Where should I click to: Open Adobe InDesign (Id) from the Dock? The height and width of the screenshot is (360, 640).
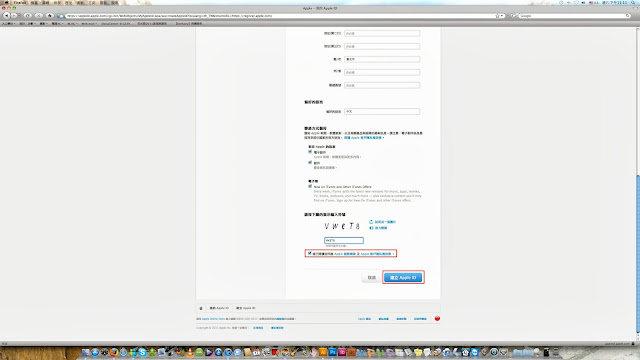[342, 352]
